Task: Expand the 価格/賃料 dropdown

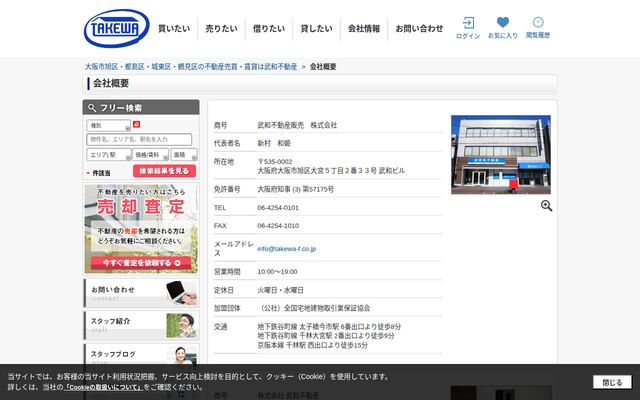Action: click(150, 155)
